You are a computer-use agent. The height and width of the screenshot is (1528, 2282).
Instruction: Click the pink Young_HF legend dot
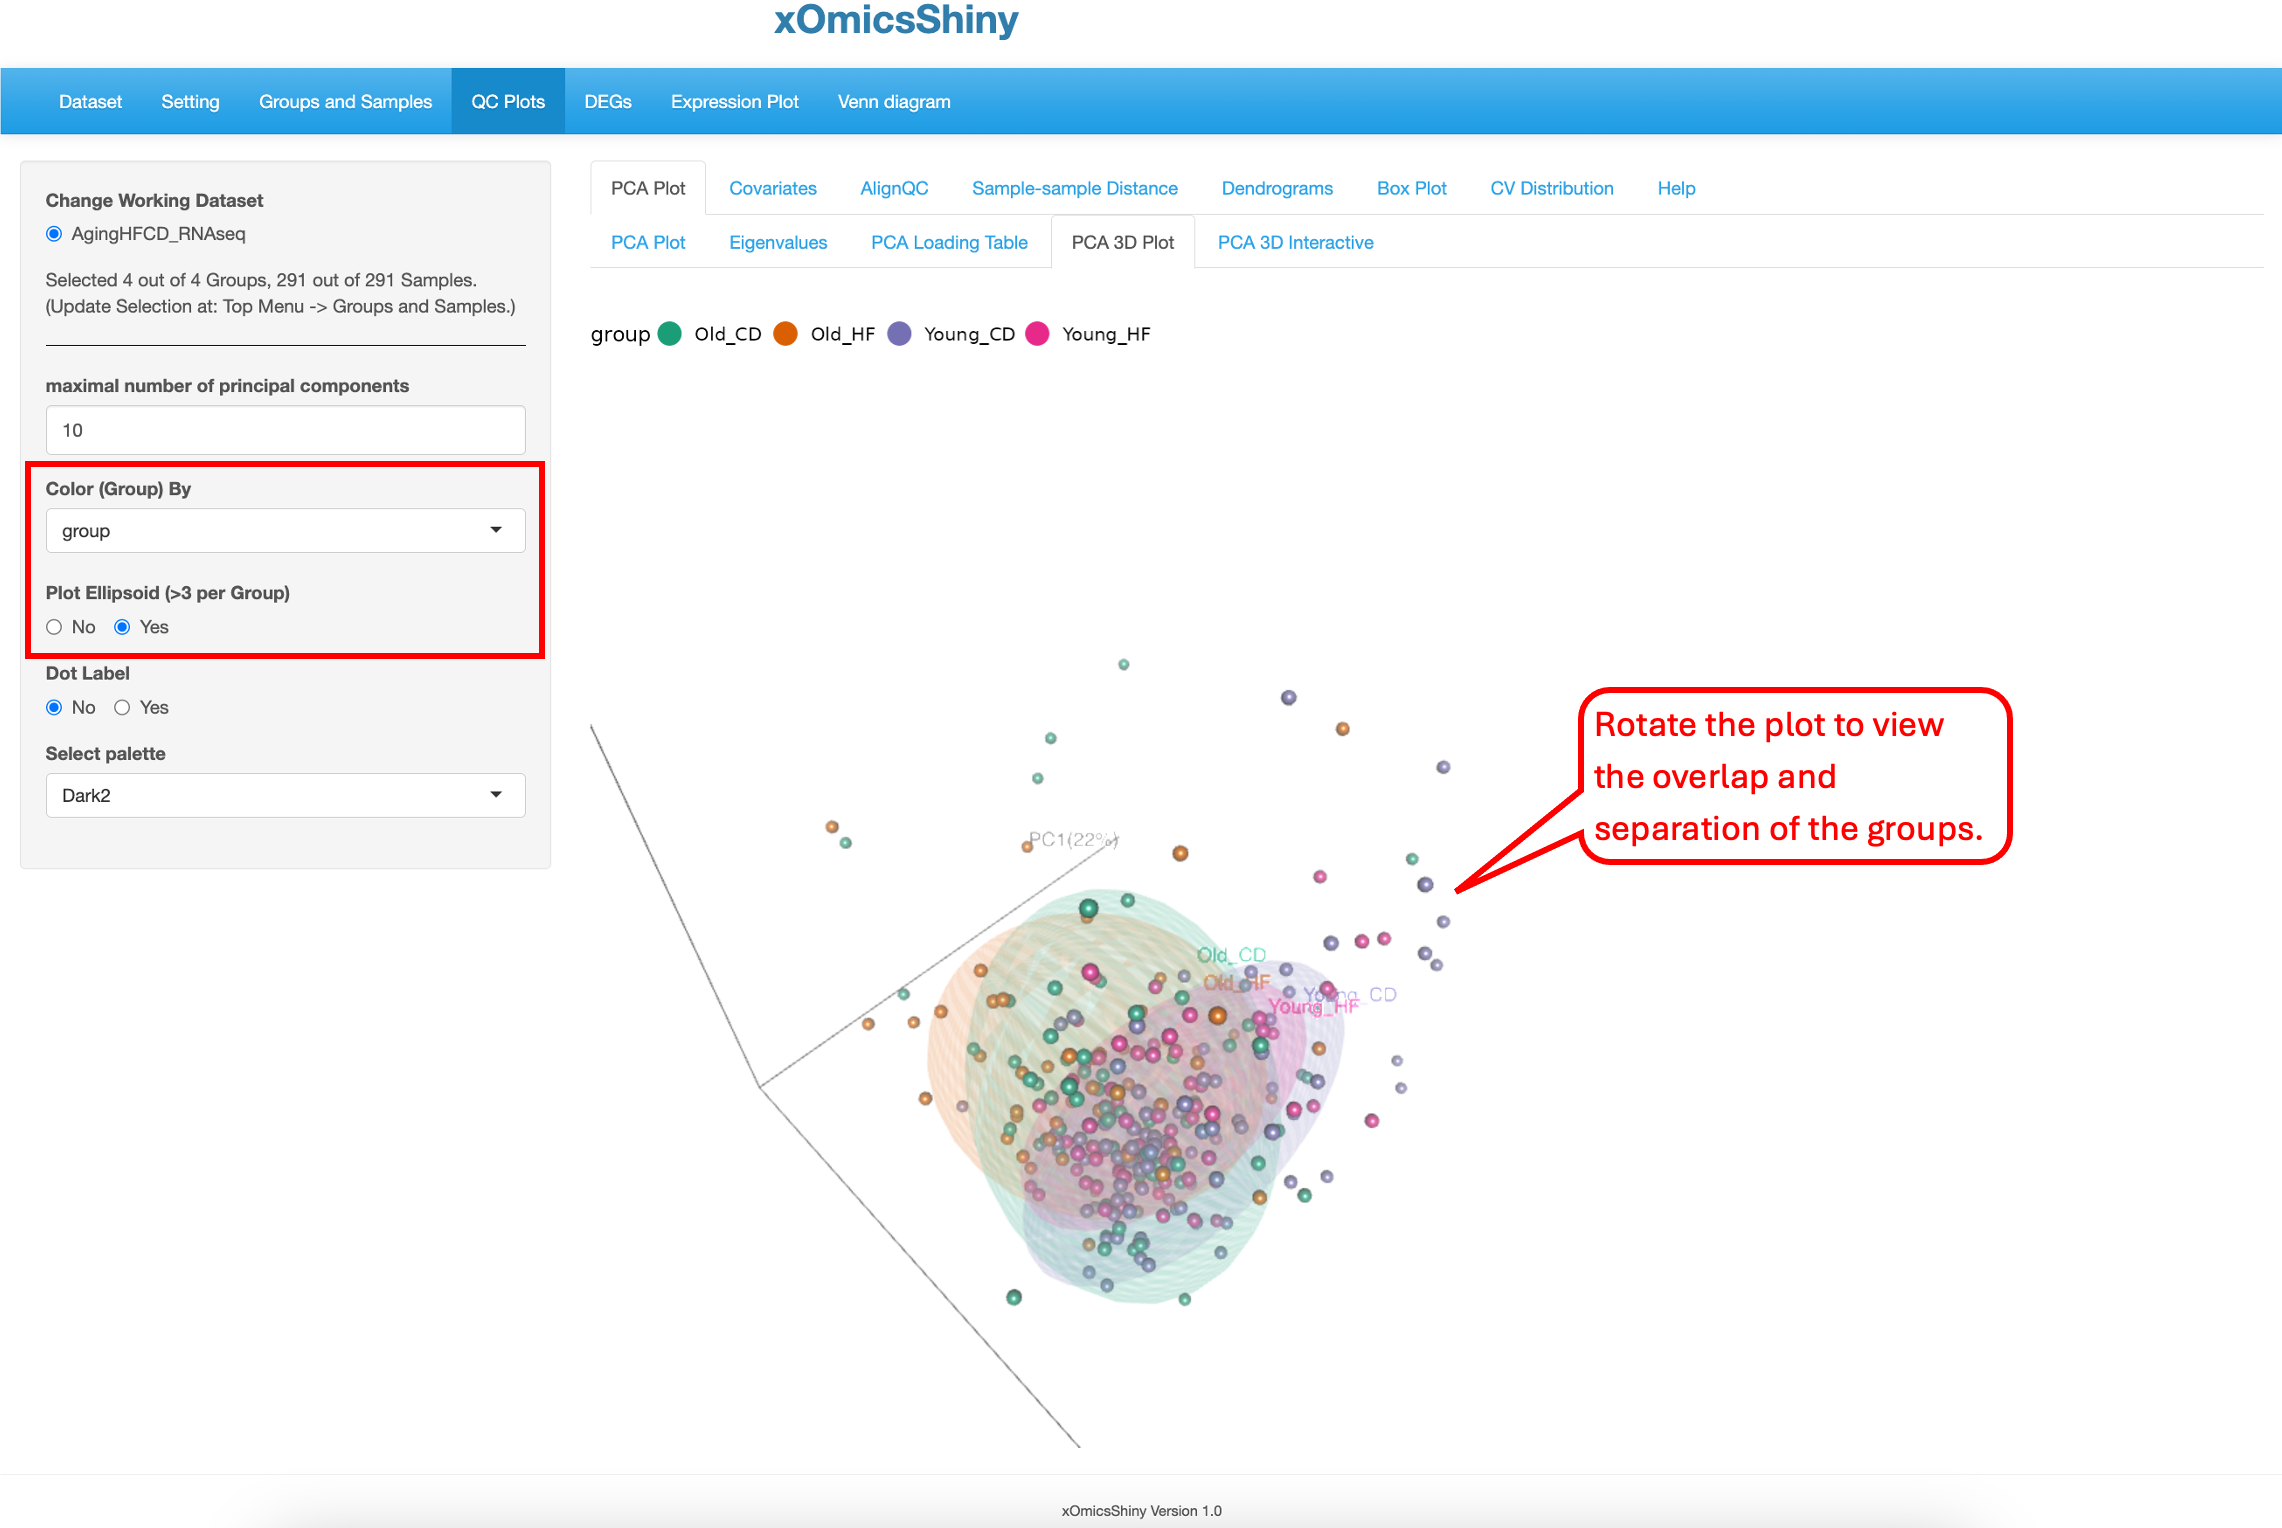click(1037, 334)
